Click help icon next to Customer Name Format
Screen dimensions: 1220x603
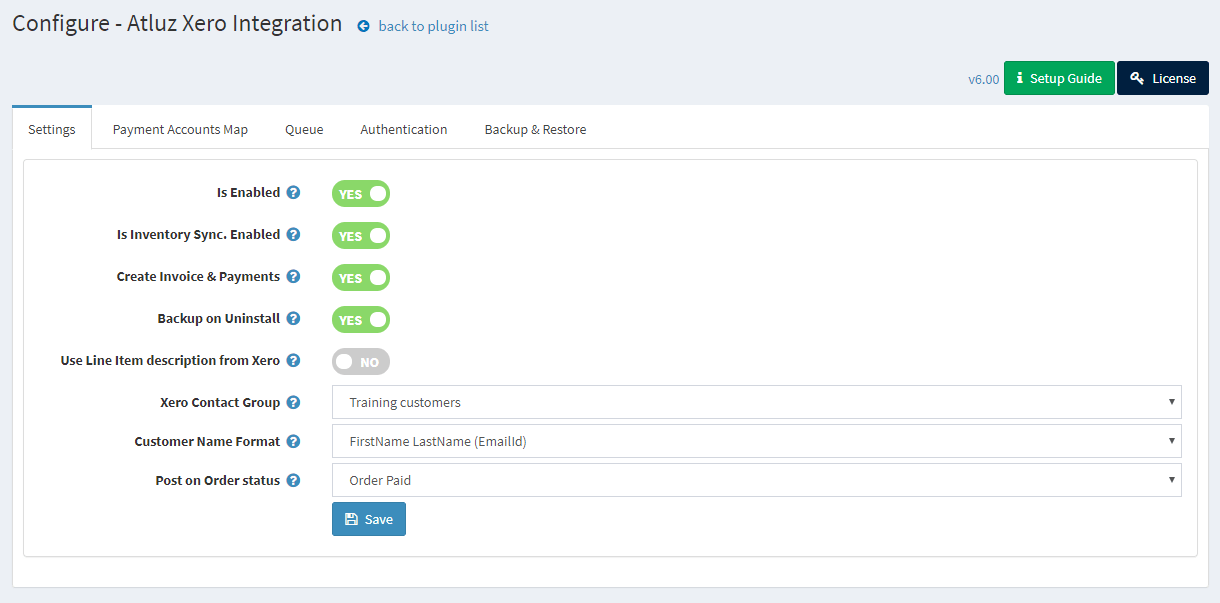point(293,441)
